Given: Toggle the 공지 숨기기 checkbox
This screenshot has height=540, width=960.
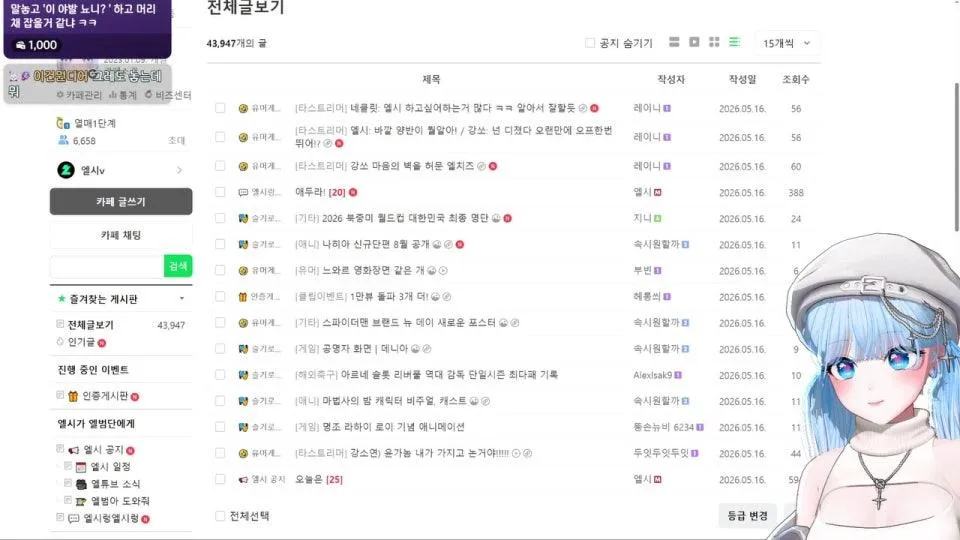Looking at the screenshot, I should (x=590, y=43).
